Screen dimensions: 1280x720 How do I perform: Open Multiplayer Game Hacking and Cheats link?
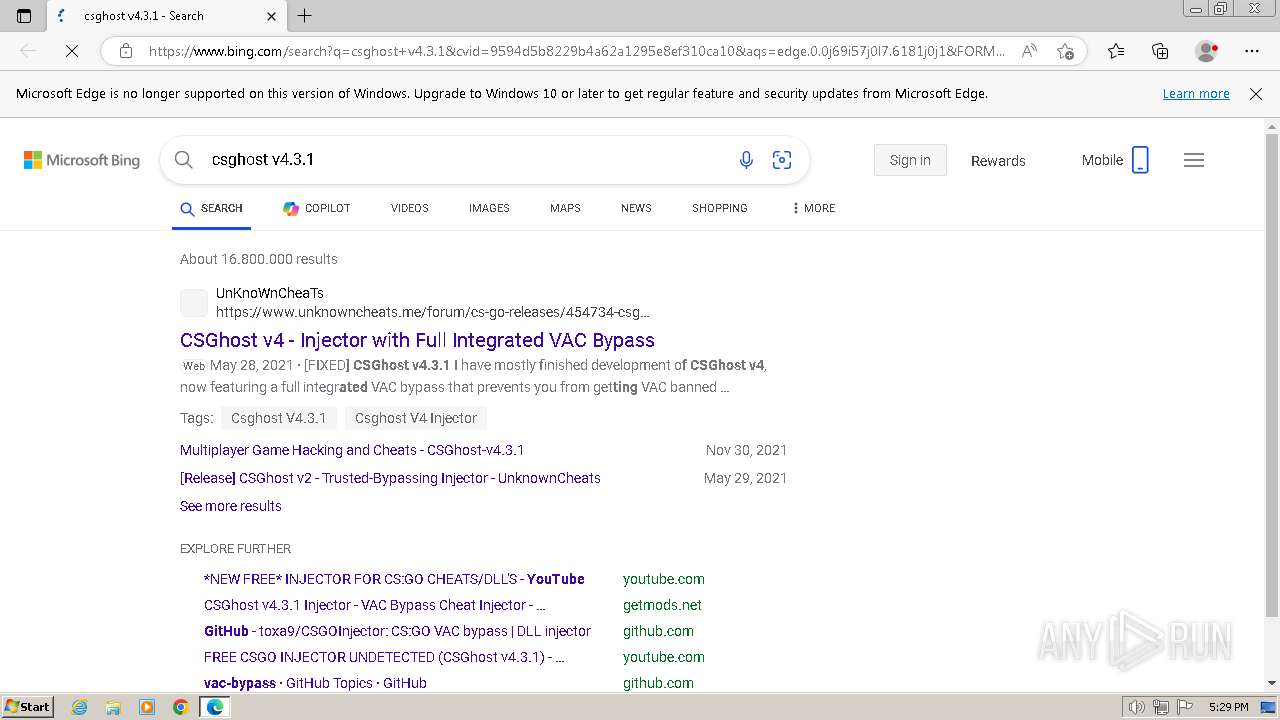coord(352,450)
